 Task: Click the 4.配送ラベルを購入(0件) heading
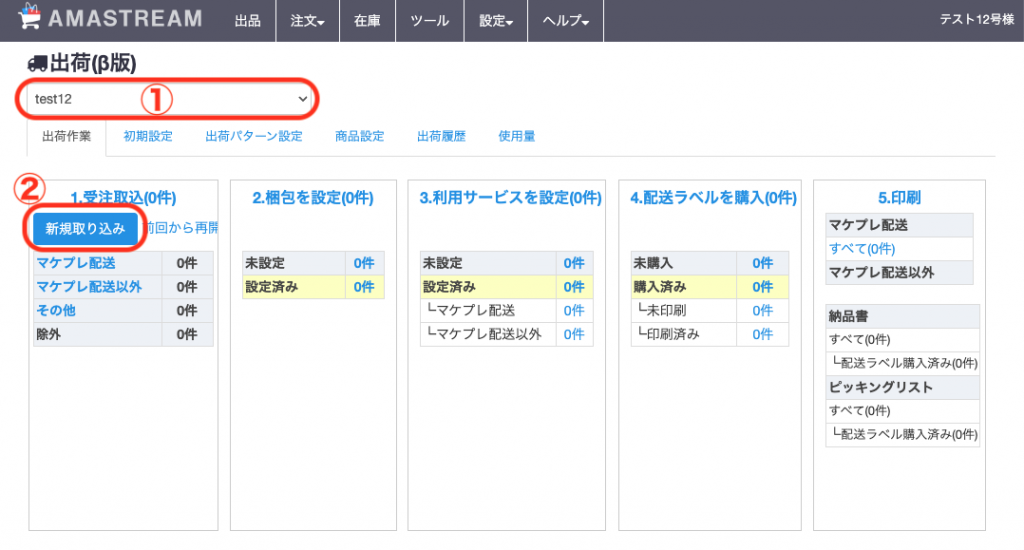tap(713, 198)
